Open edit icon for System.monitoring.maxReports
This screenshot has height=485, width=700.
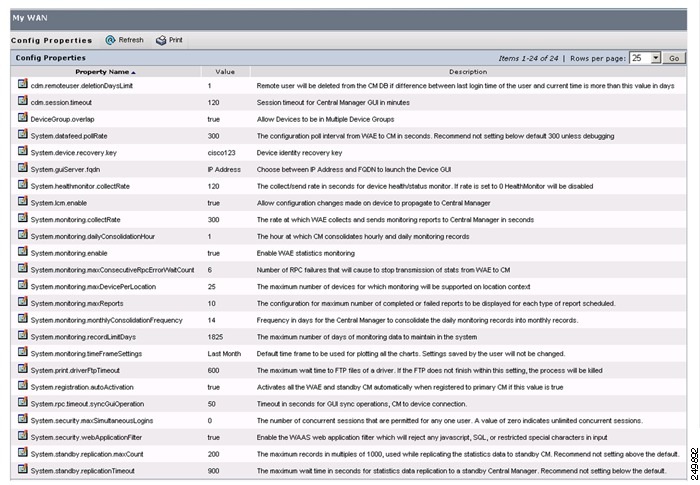tap(23, 301)
